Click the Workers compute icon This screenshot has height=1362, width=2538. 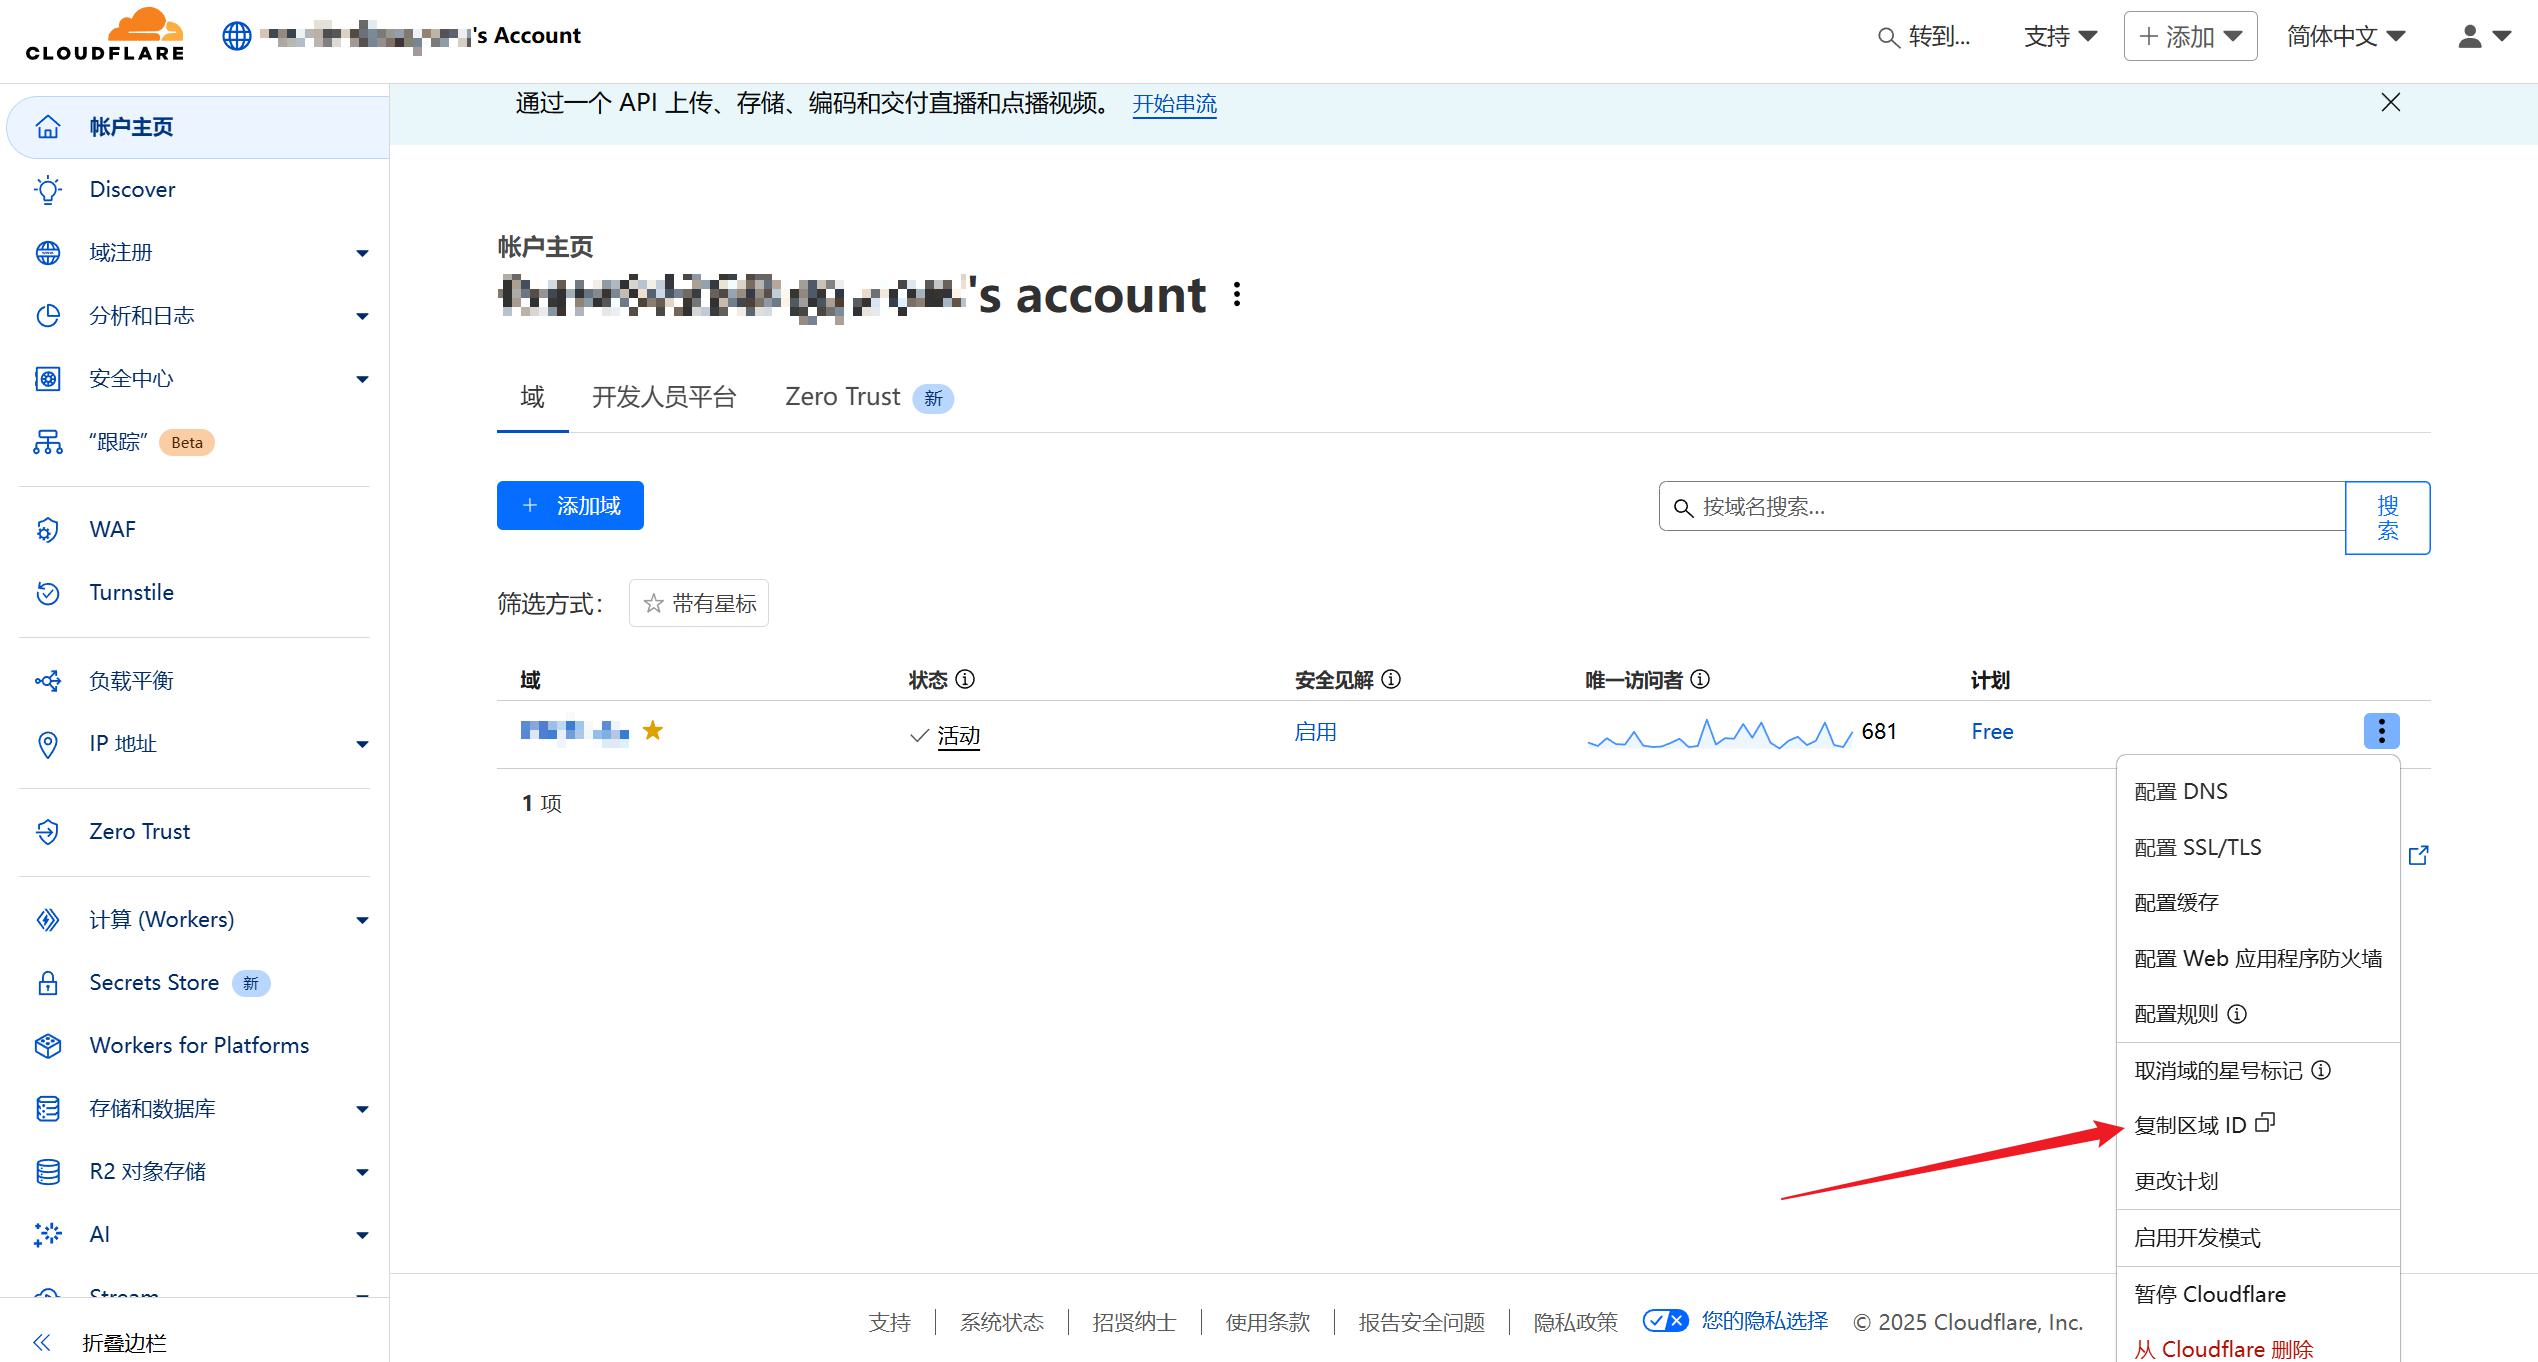point(48,920)
